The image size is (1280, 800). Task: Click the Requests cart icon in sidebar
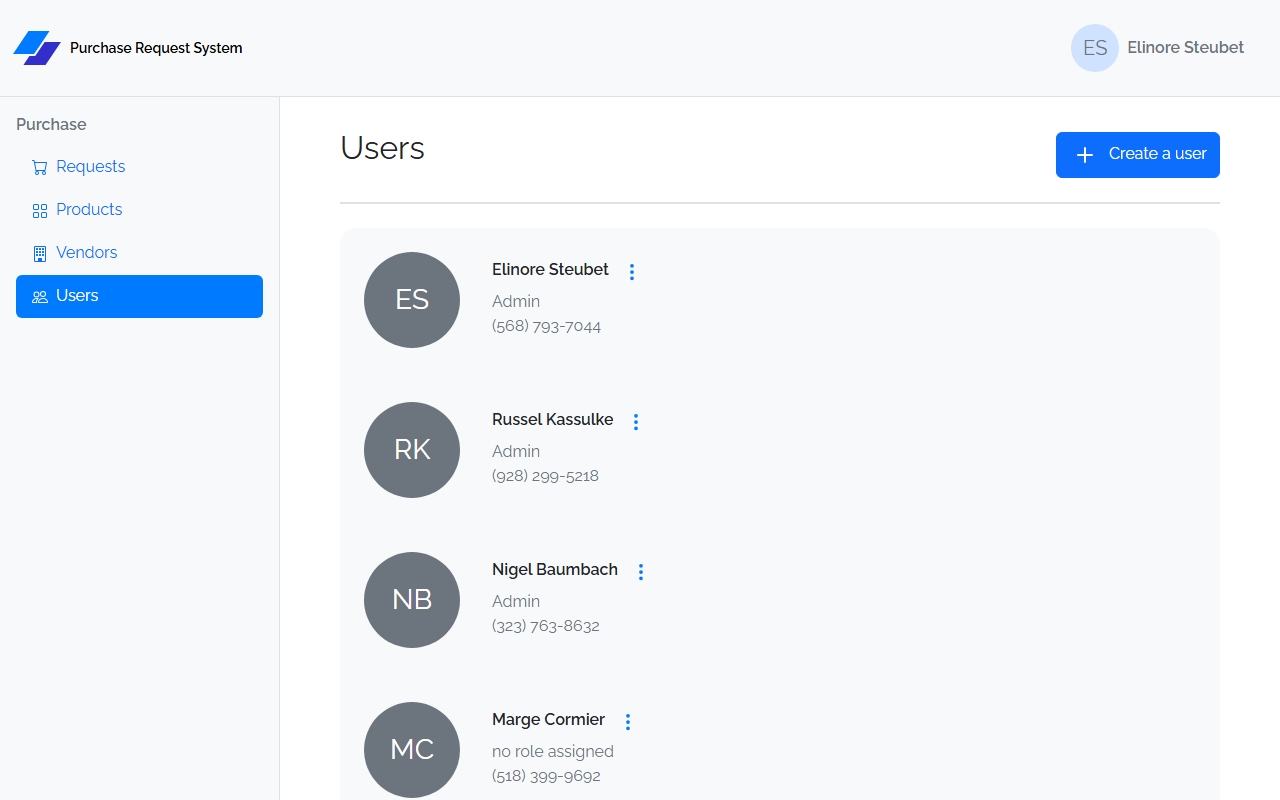(x=40, y=167)
